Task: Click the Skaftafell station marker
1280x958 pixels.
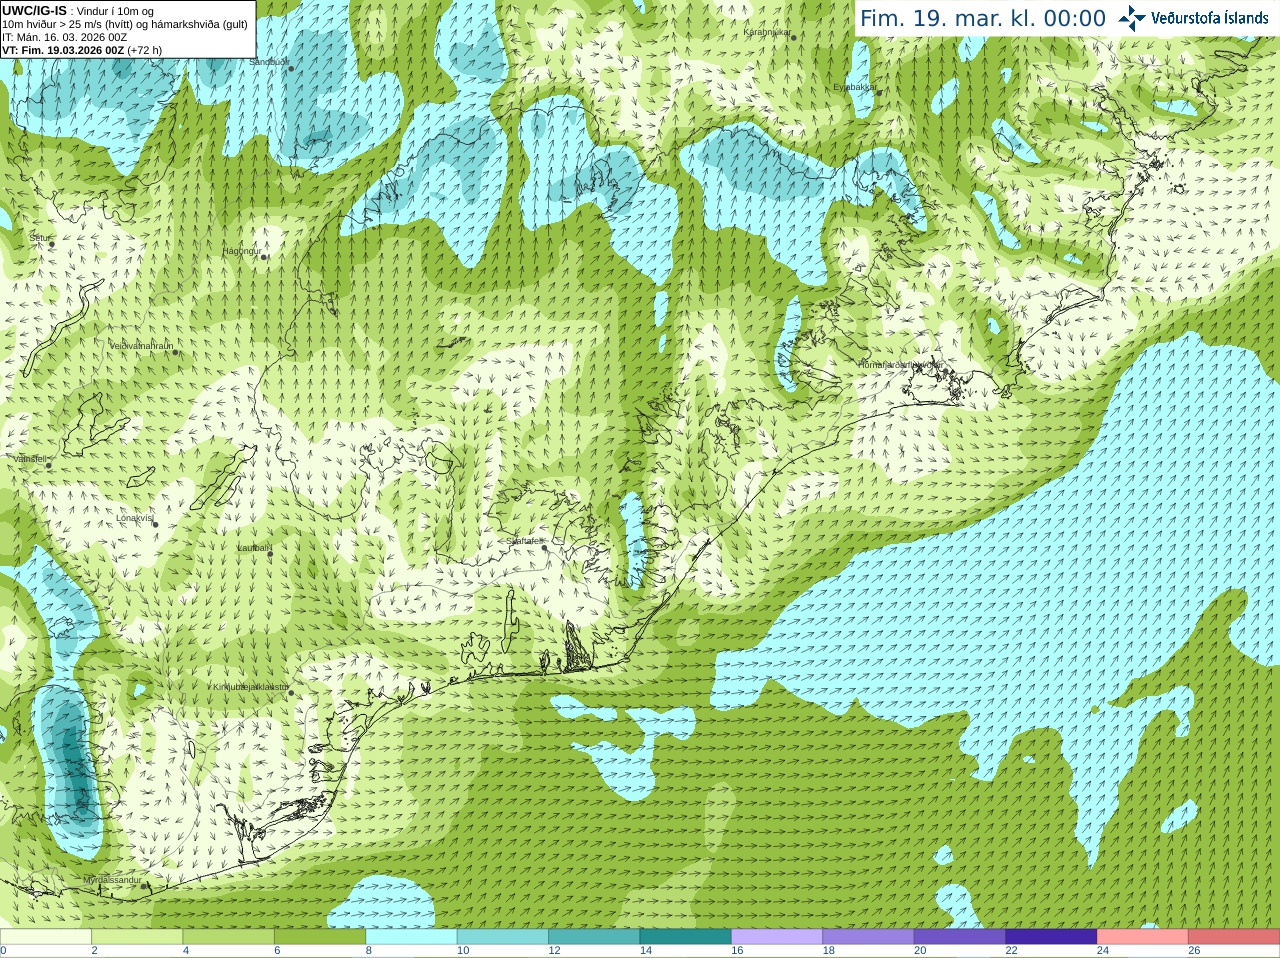Action: (x=544, y=547)
